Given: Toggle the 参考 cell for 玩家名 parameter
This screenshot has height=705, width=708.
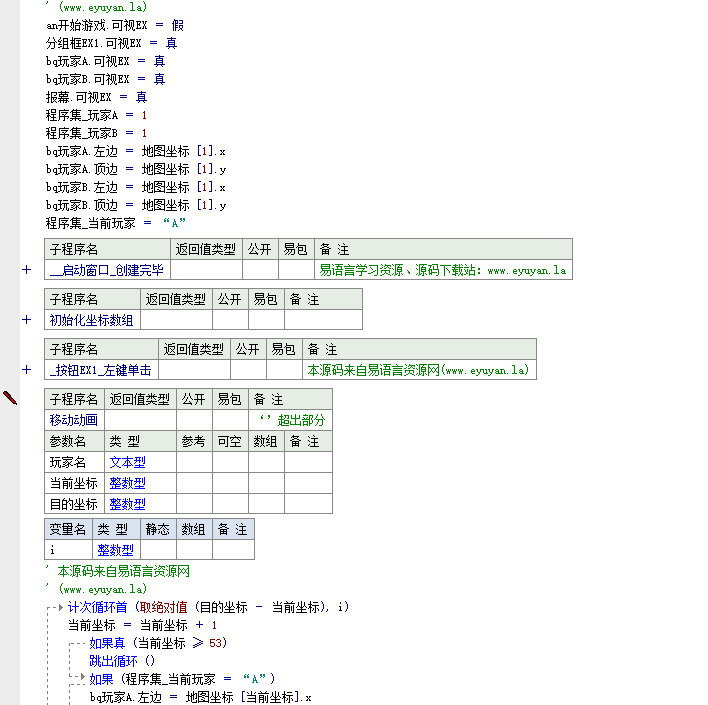Looking at the screenshot, I should click(194, 462).
